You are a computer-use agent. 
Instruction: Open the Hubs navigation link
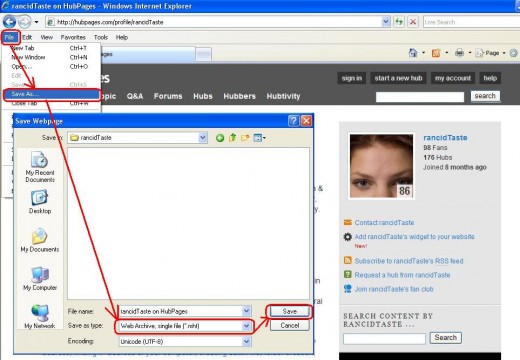(x=203, y=96)
